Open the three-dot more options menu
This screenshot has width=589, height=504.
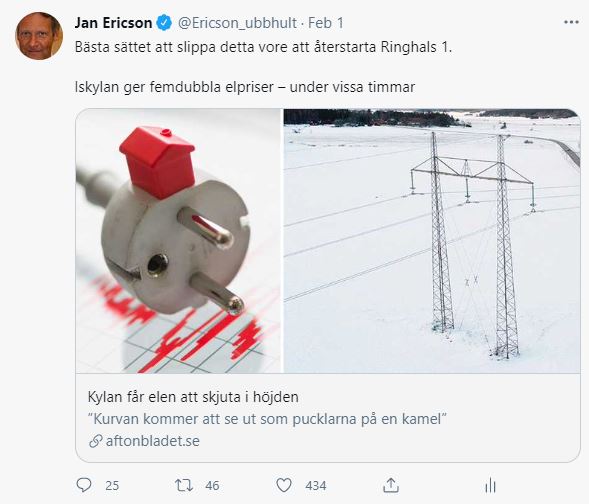pyautogui.click(x=571, y=23)
